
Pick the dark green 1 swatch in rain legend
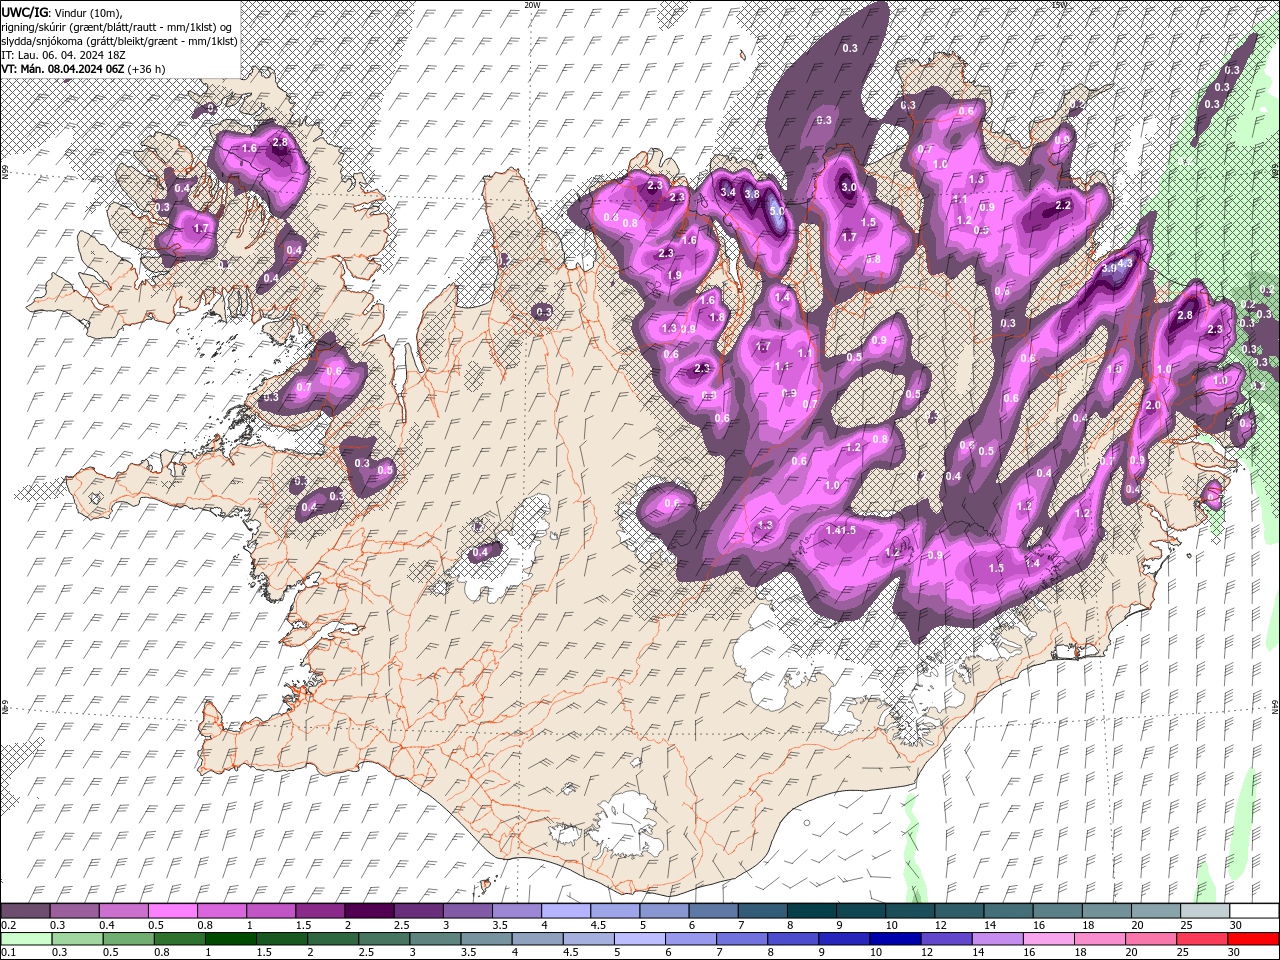(229, 939)
